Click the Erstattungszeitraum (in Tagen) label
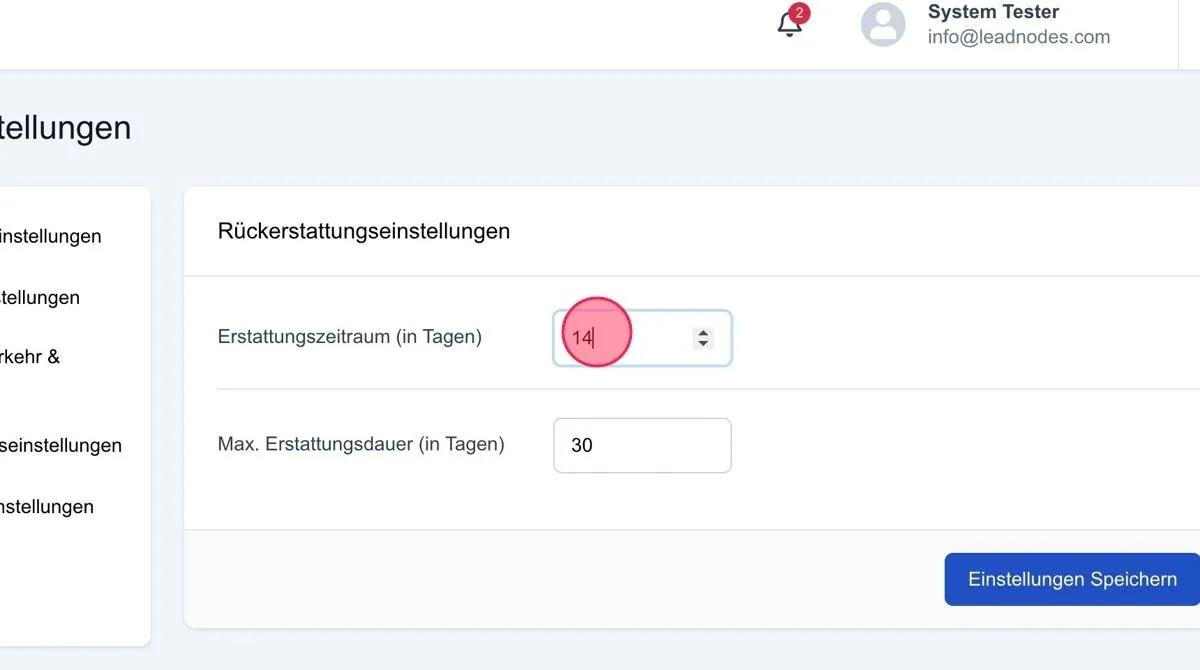 (x=350, y=337)
